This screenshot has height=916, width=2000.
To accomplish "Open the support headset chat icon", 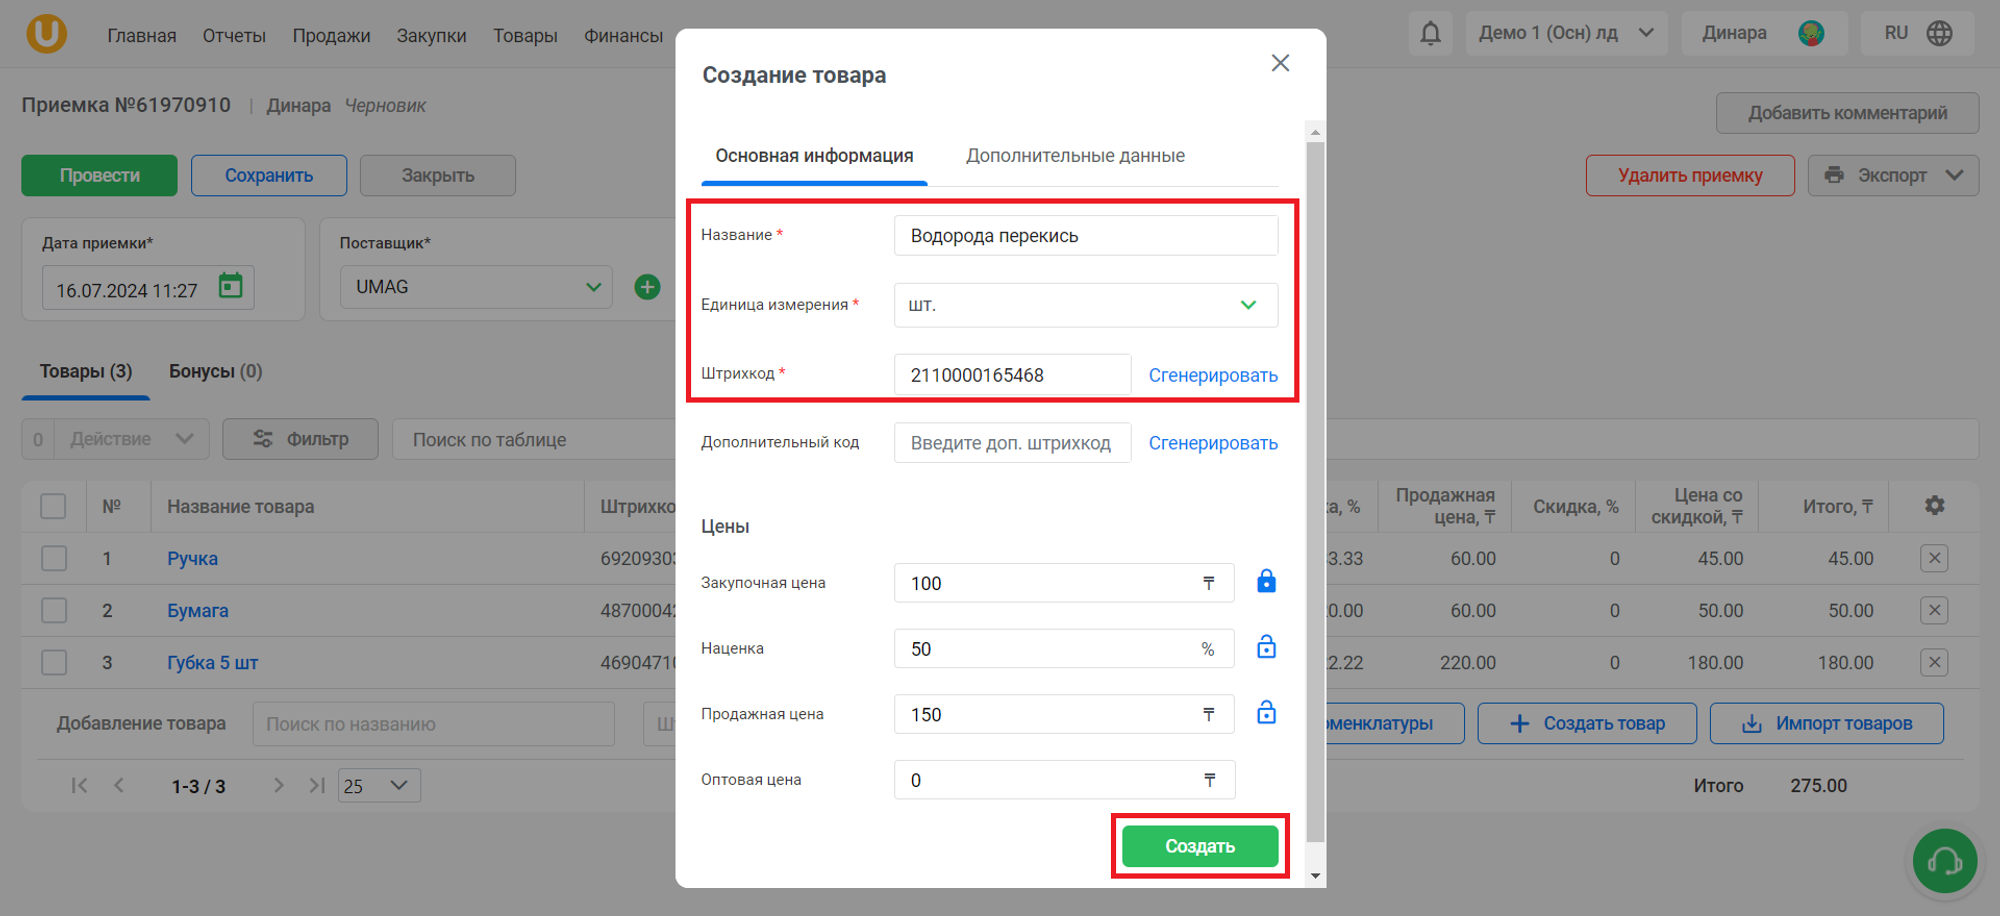I will pyautogui.click(x=1945, y=861).
